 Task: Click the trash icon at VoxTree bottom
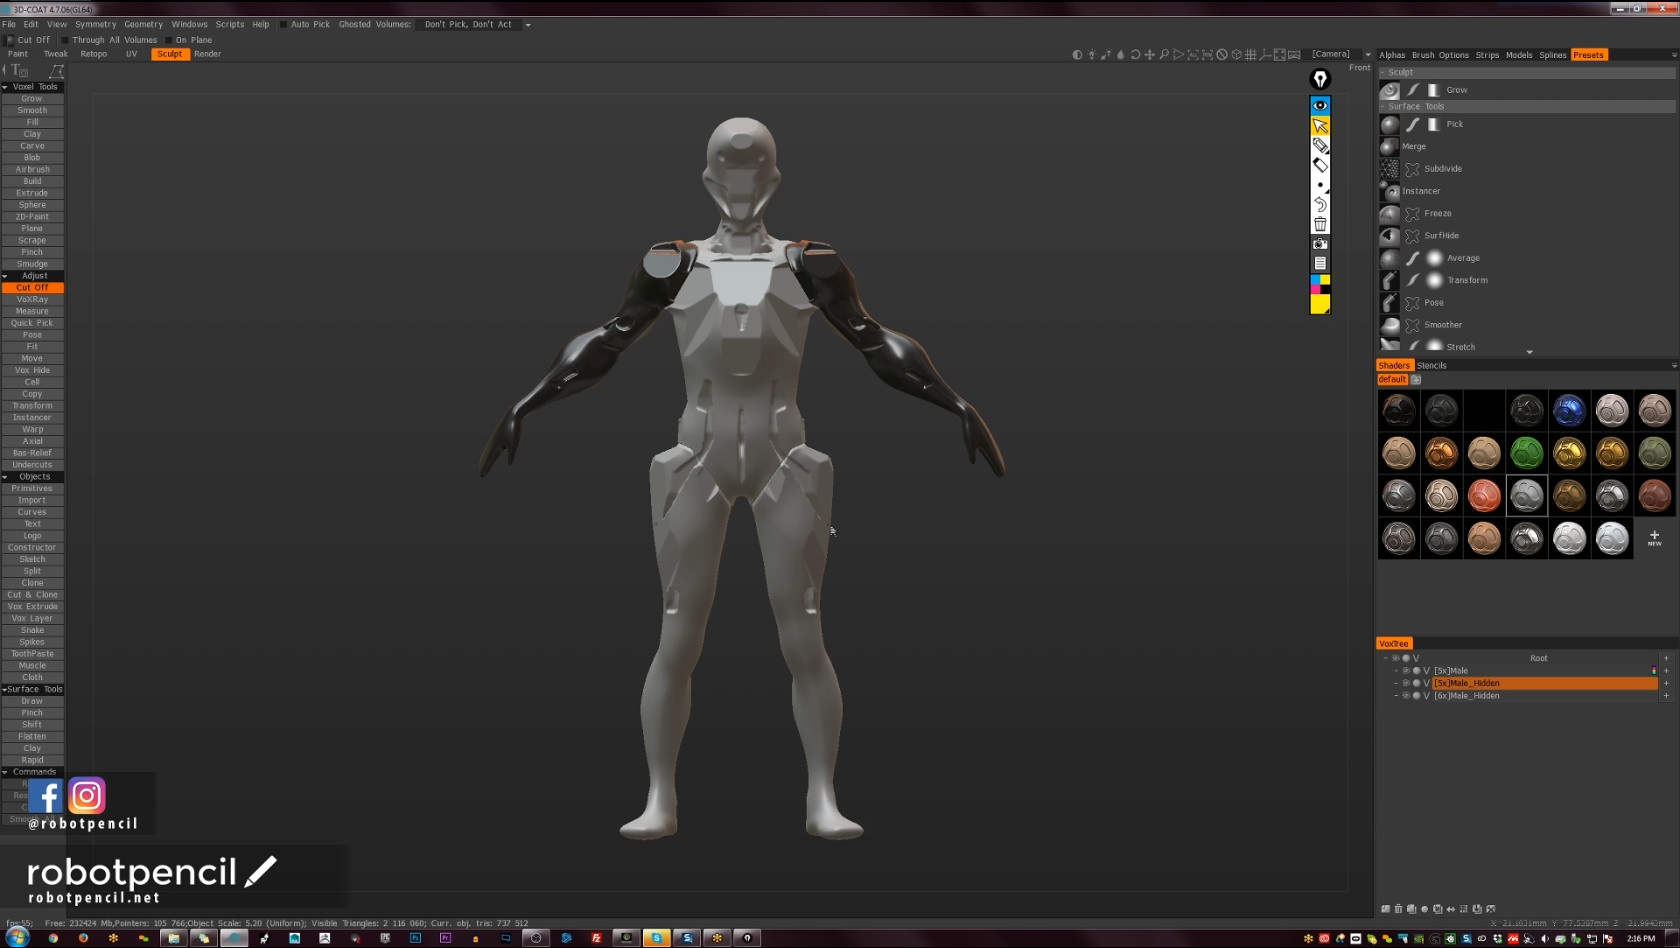tap(1398, 909)
